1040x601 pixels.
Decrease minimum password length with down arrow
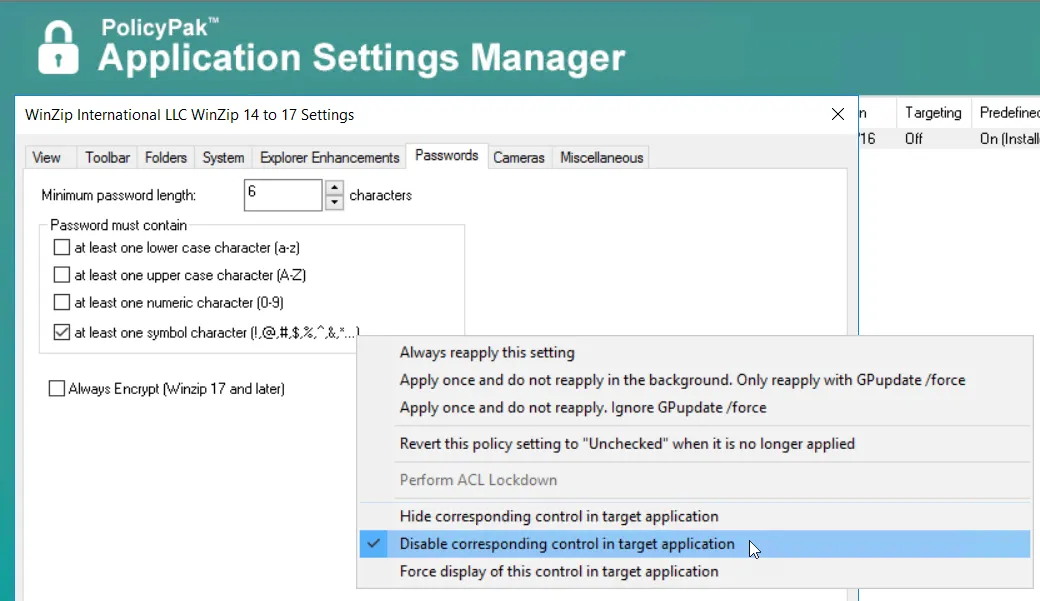coord(334,202)
